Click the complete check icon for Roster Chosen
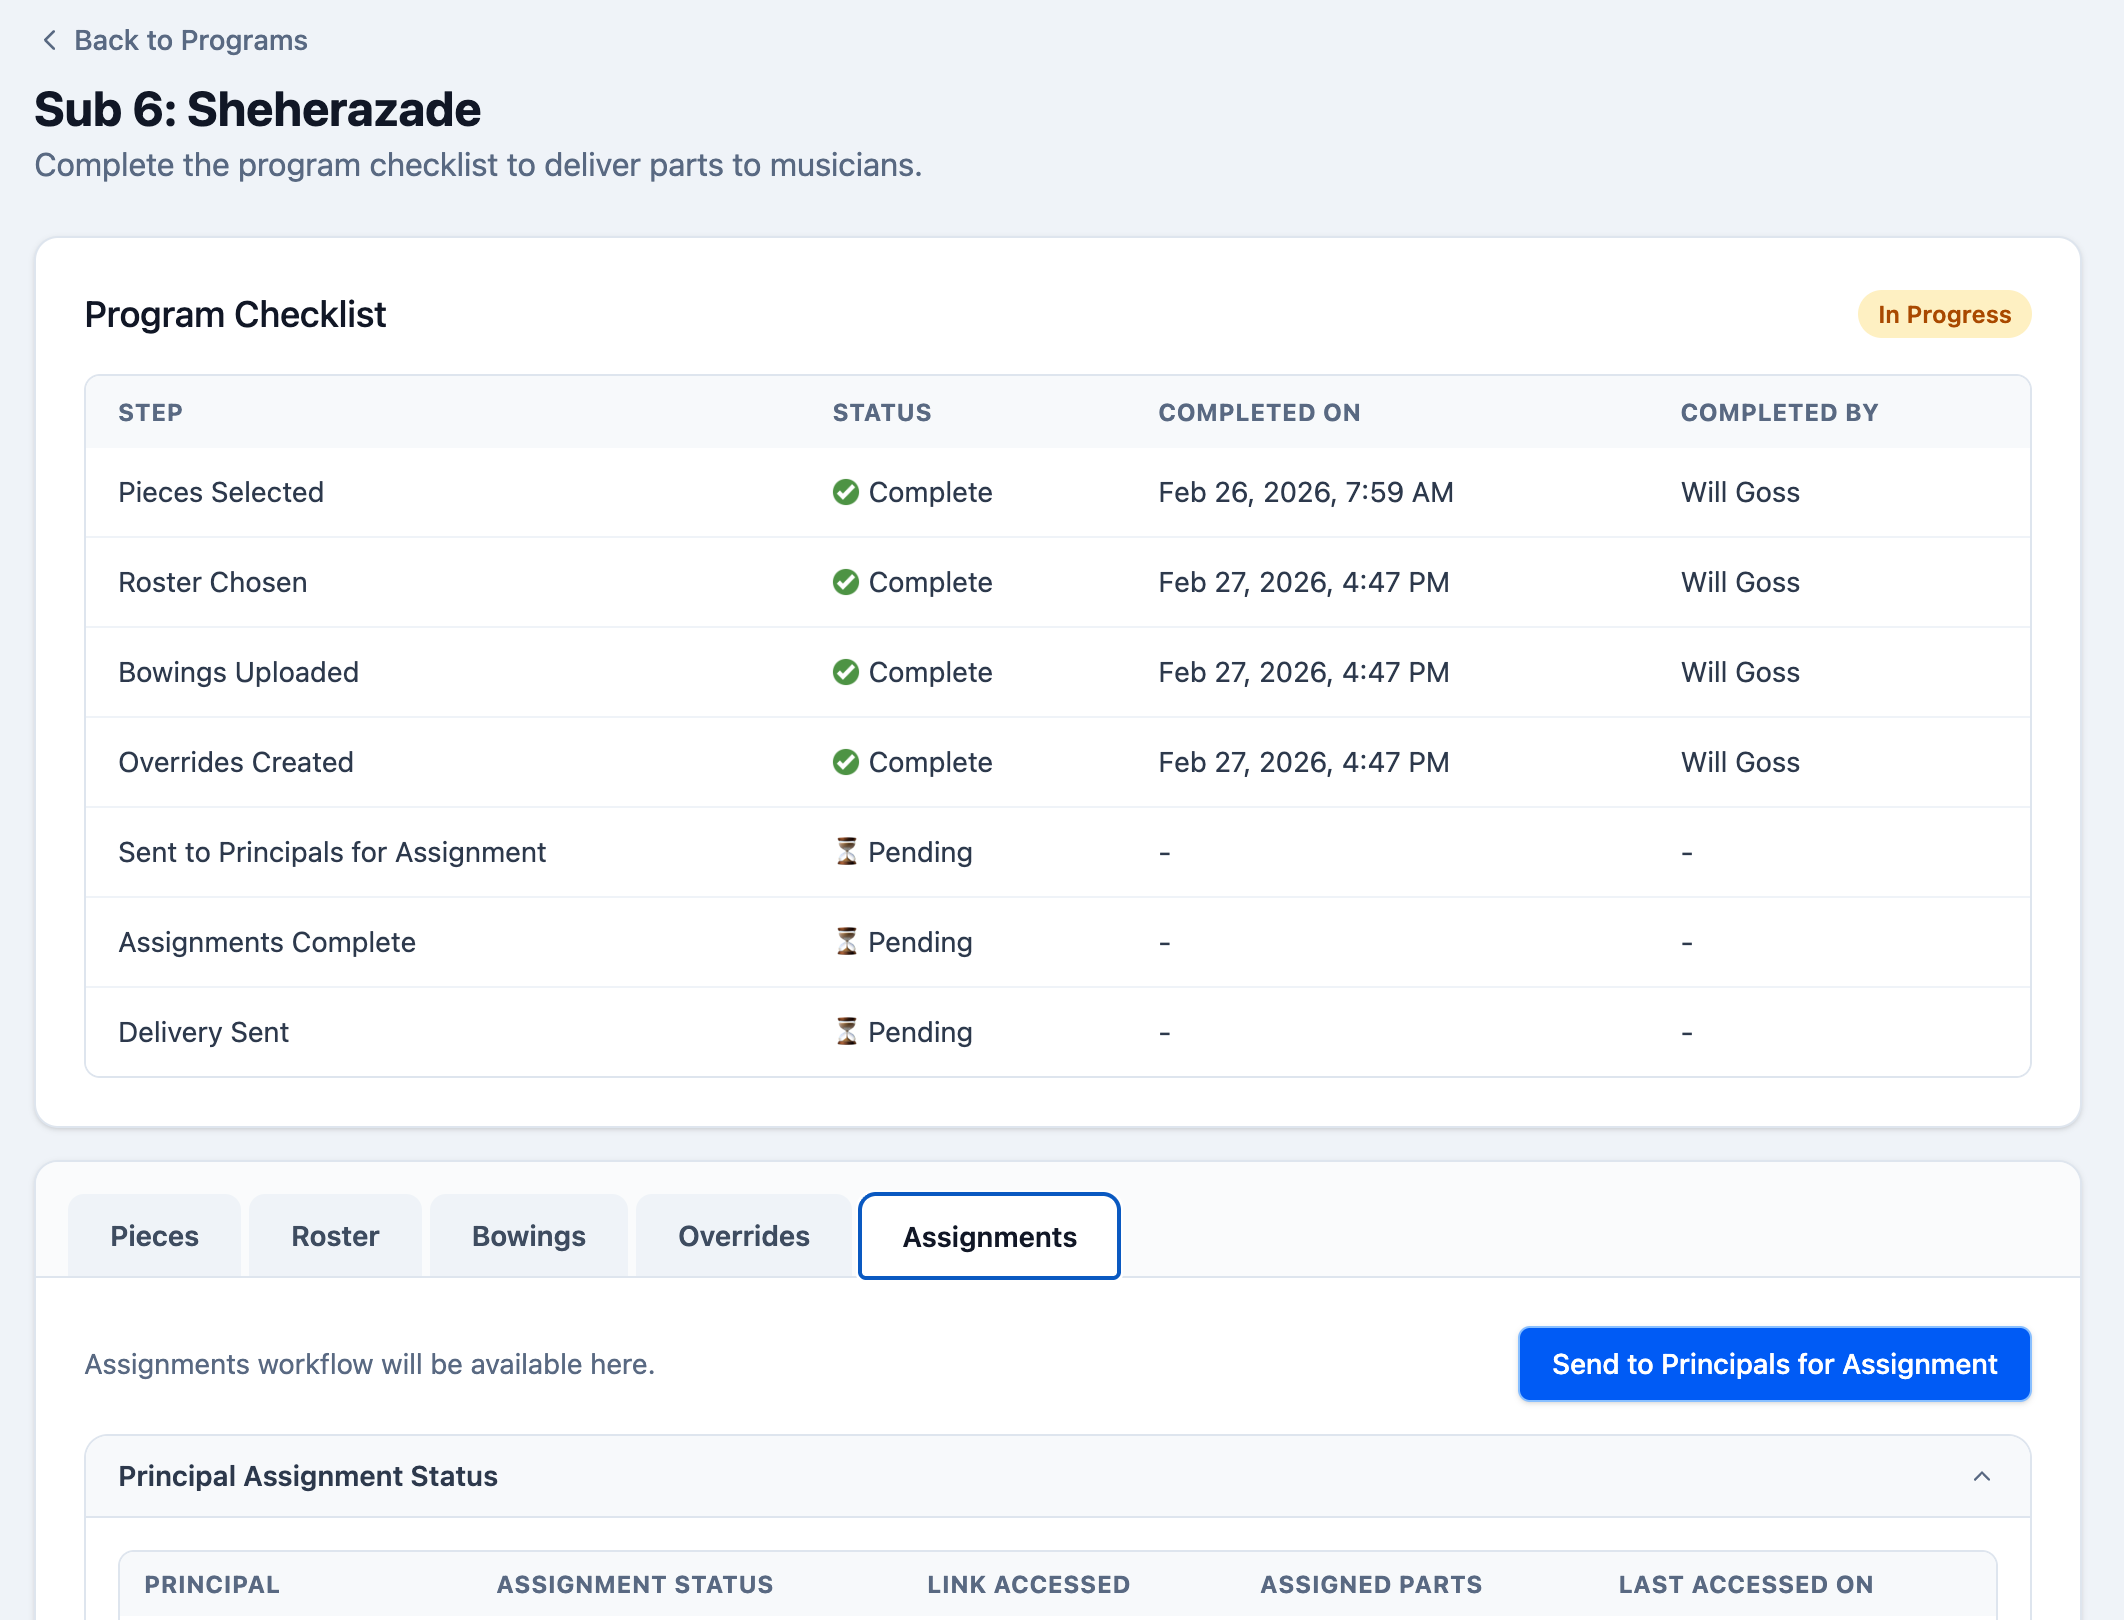 tap(845, 582)
